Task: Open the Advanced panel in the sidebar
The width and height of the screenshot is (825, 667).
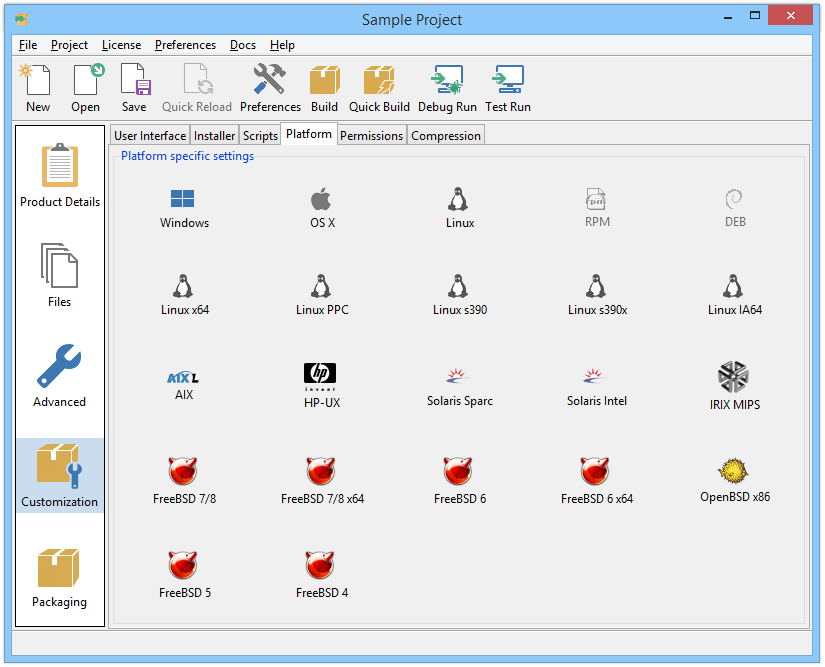Action: point(59,375)
